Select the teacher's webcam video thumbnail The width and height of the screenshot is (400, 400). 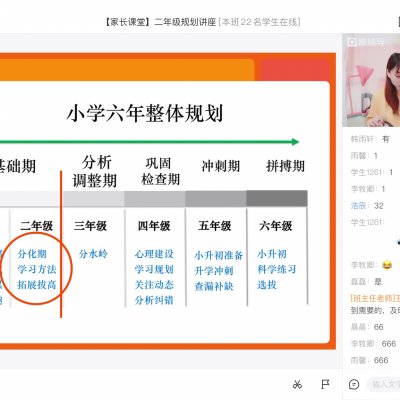click(x=371, y=80)
